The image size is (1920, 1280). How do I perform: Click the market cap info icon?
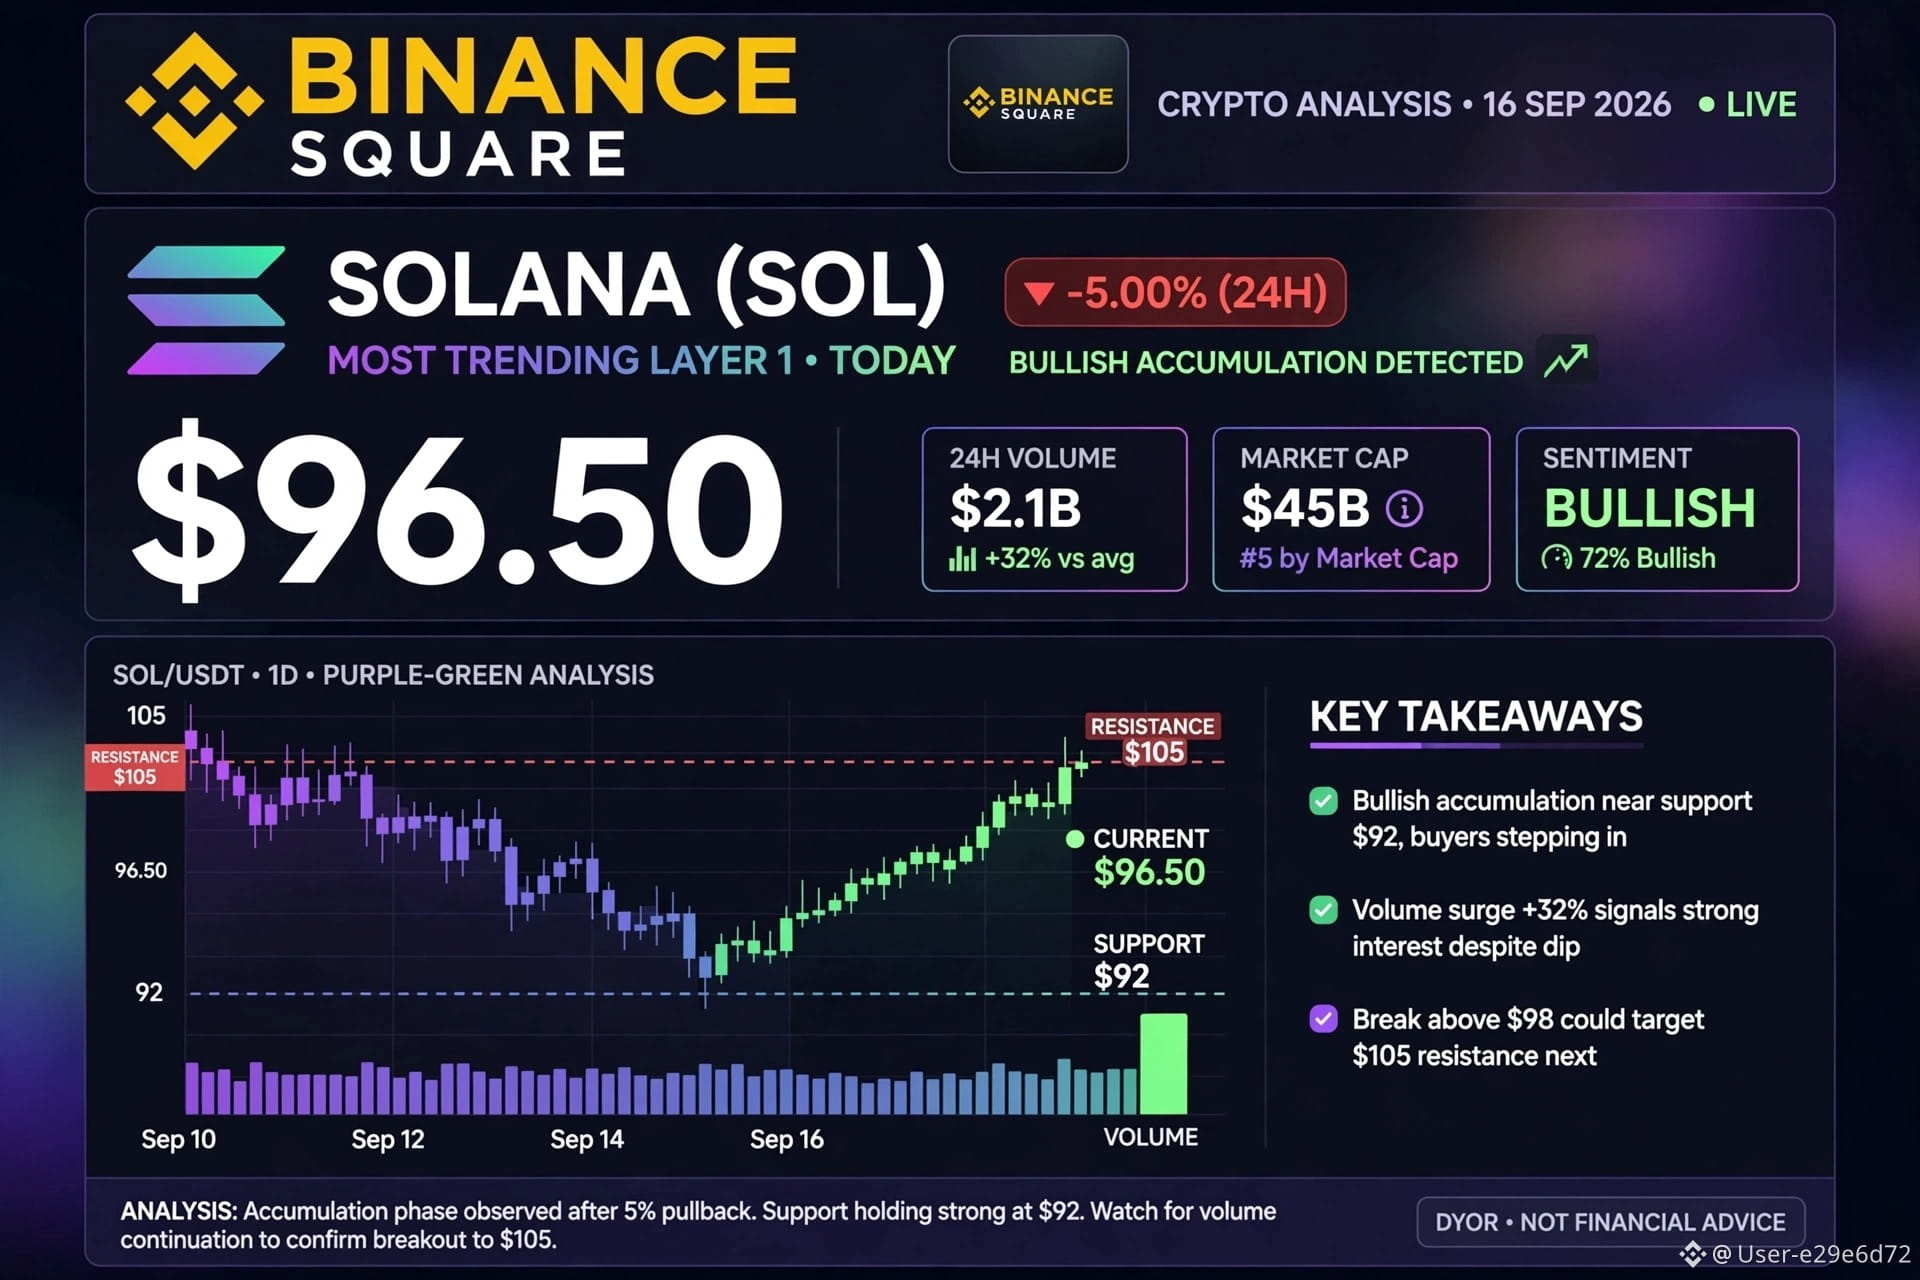pyautogui.click(x=1404, y=509)
